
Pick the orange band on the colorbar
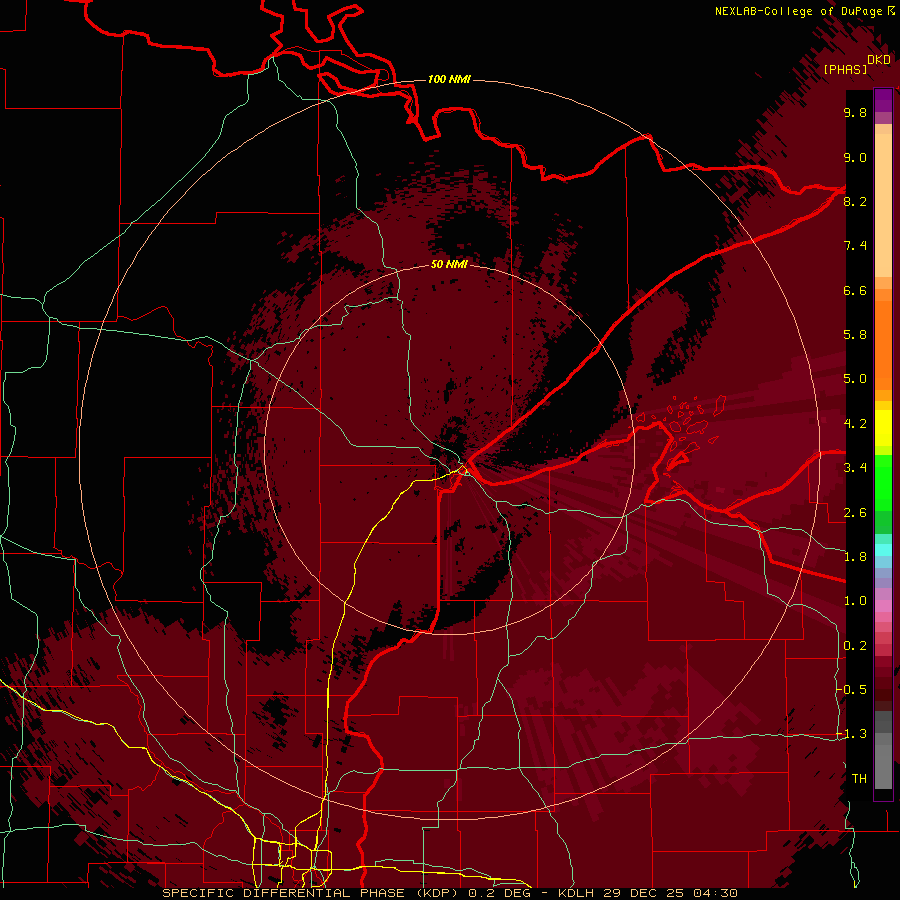(883, 344)
